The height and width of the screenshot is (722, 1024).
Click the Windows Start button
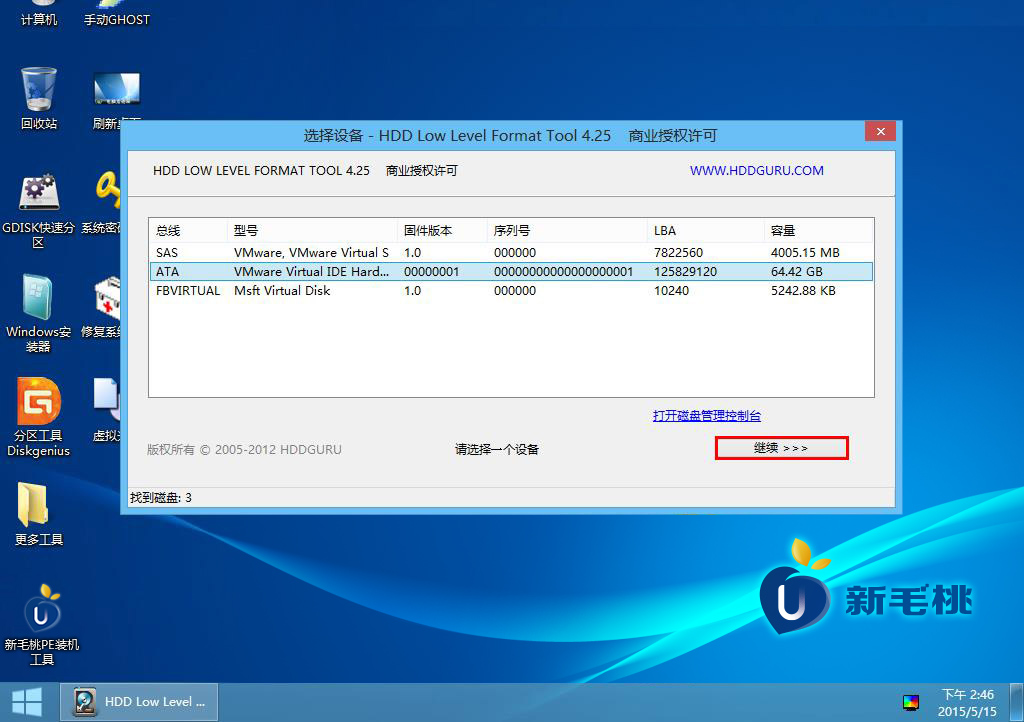[27, 702]
